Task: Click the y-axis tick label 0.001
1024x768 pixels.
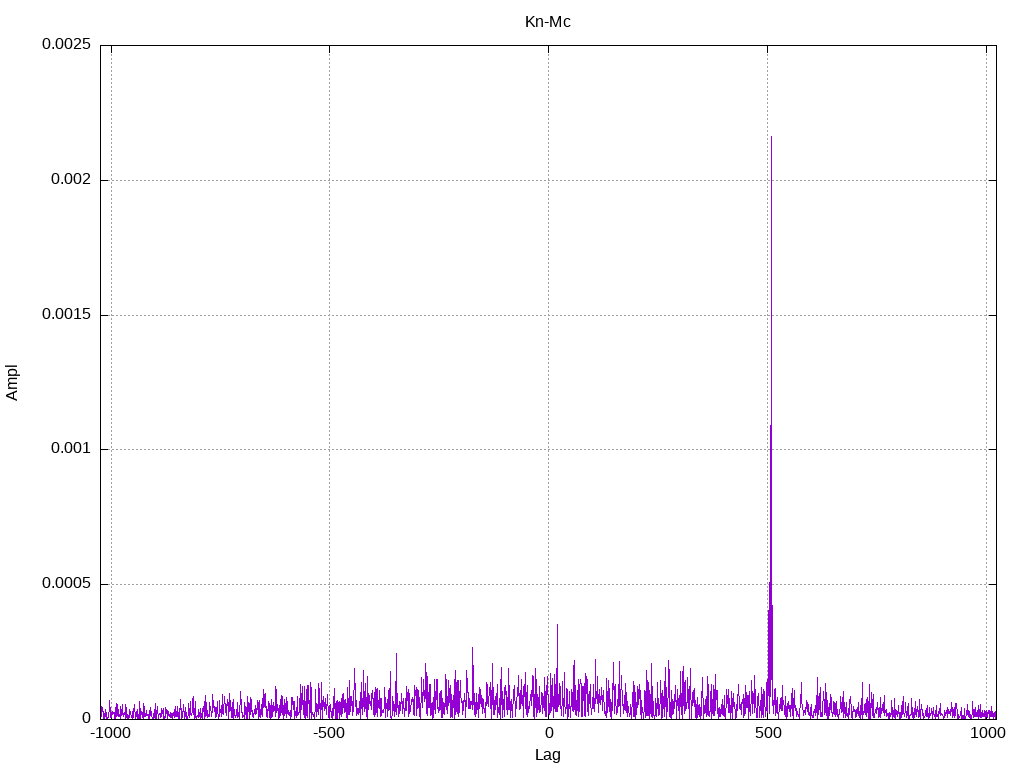Action: 71,449
